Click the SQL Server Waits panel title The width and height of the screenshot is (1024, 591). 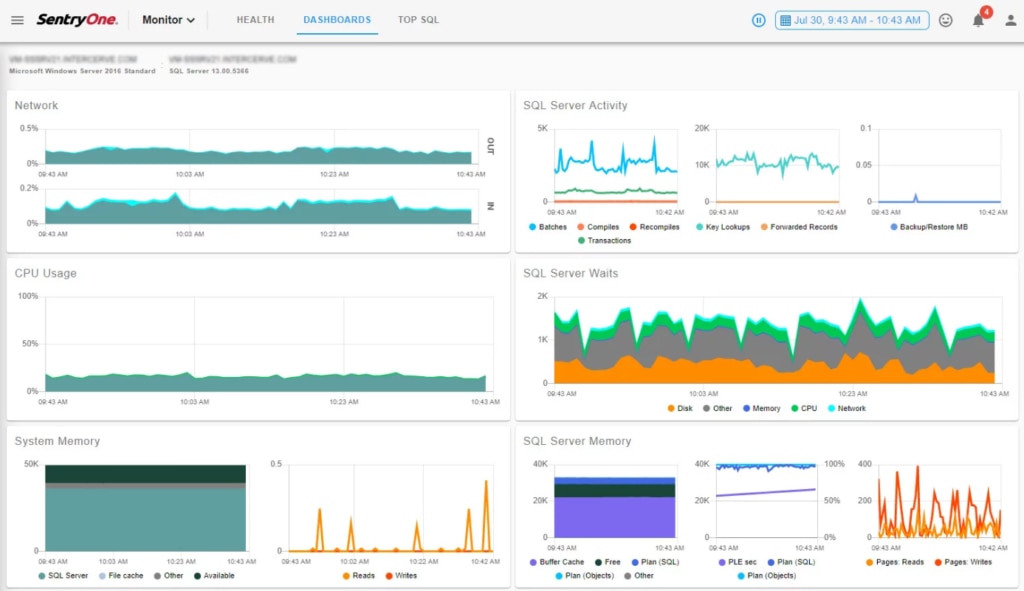click(570, 273)
